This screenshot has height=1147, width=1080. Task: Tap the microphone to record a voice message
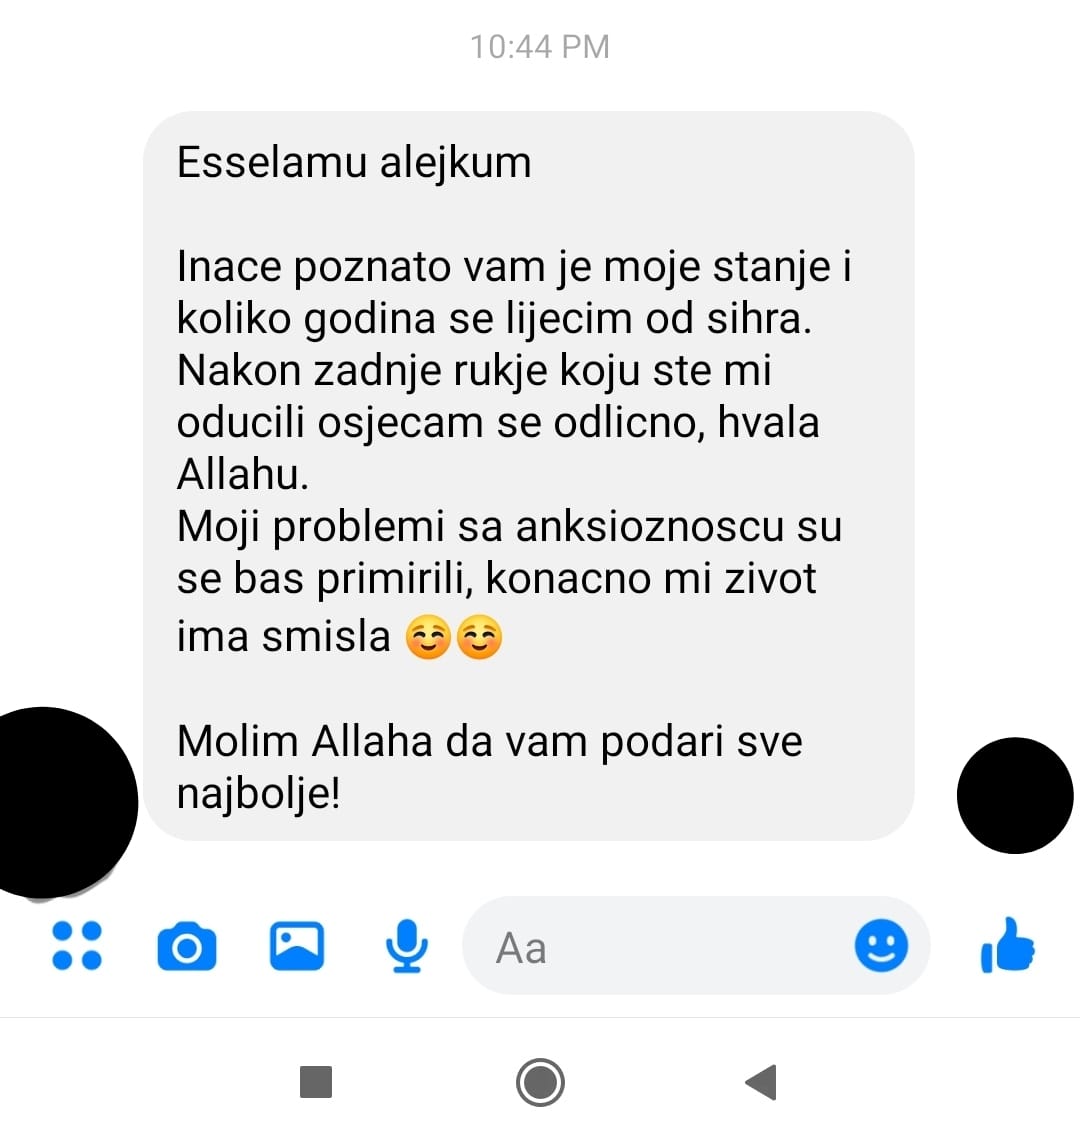coord(407,946)
